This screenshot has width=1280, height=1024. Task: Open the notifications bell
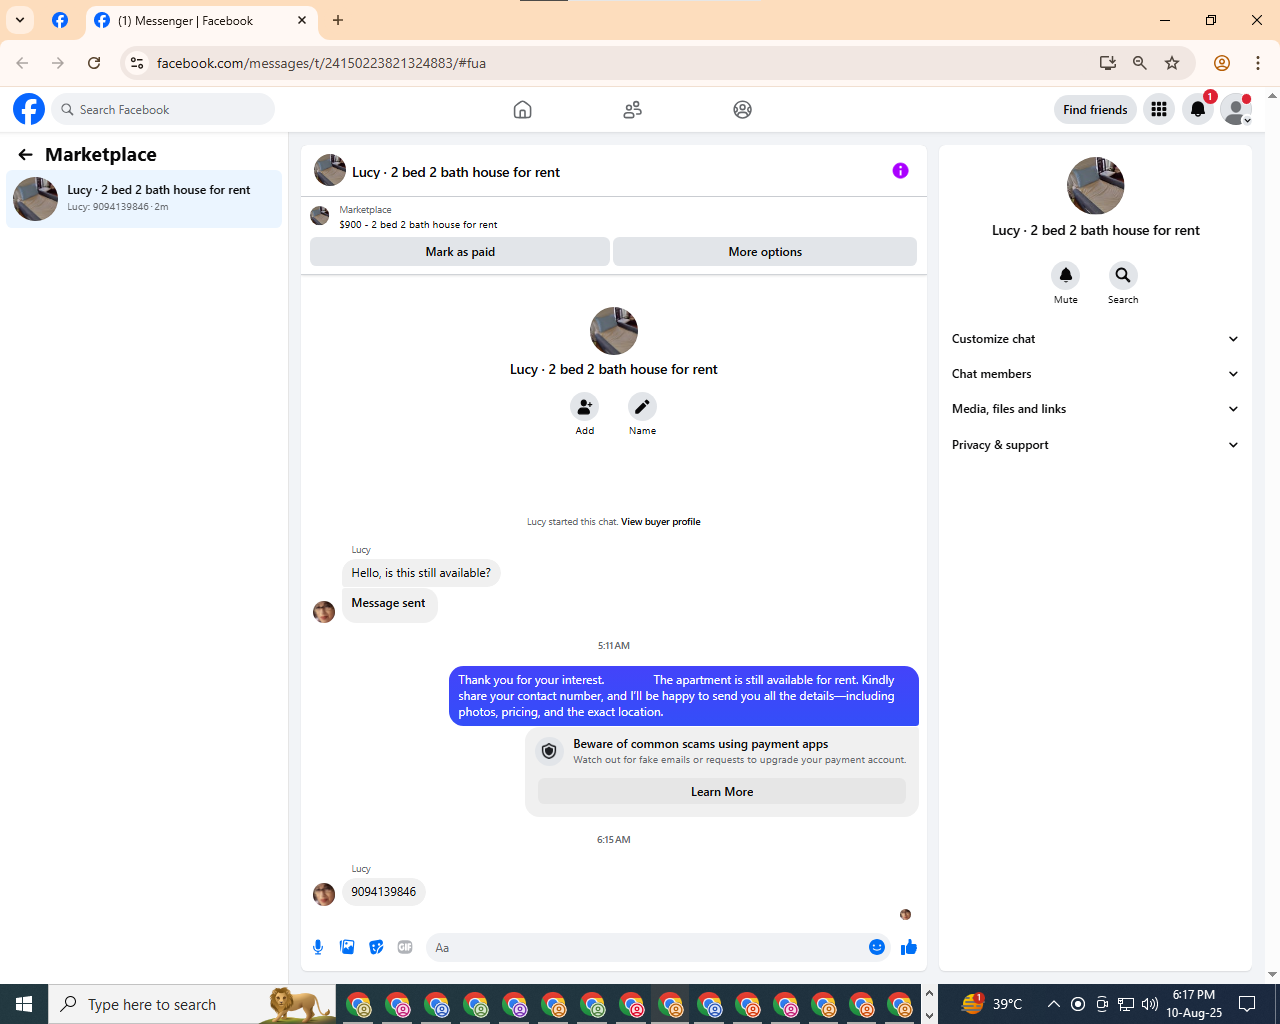tap(1197, 110)
